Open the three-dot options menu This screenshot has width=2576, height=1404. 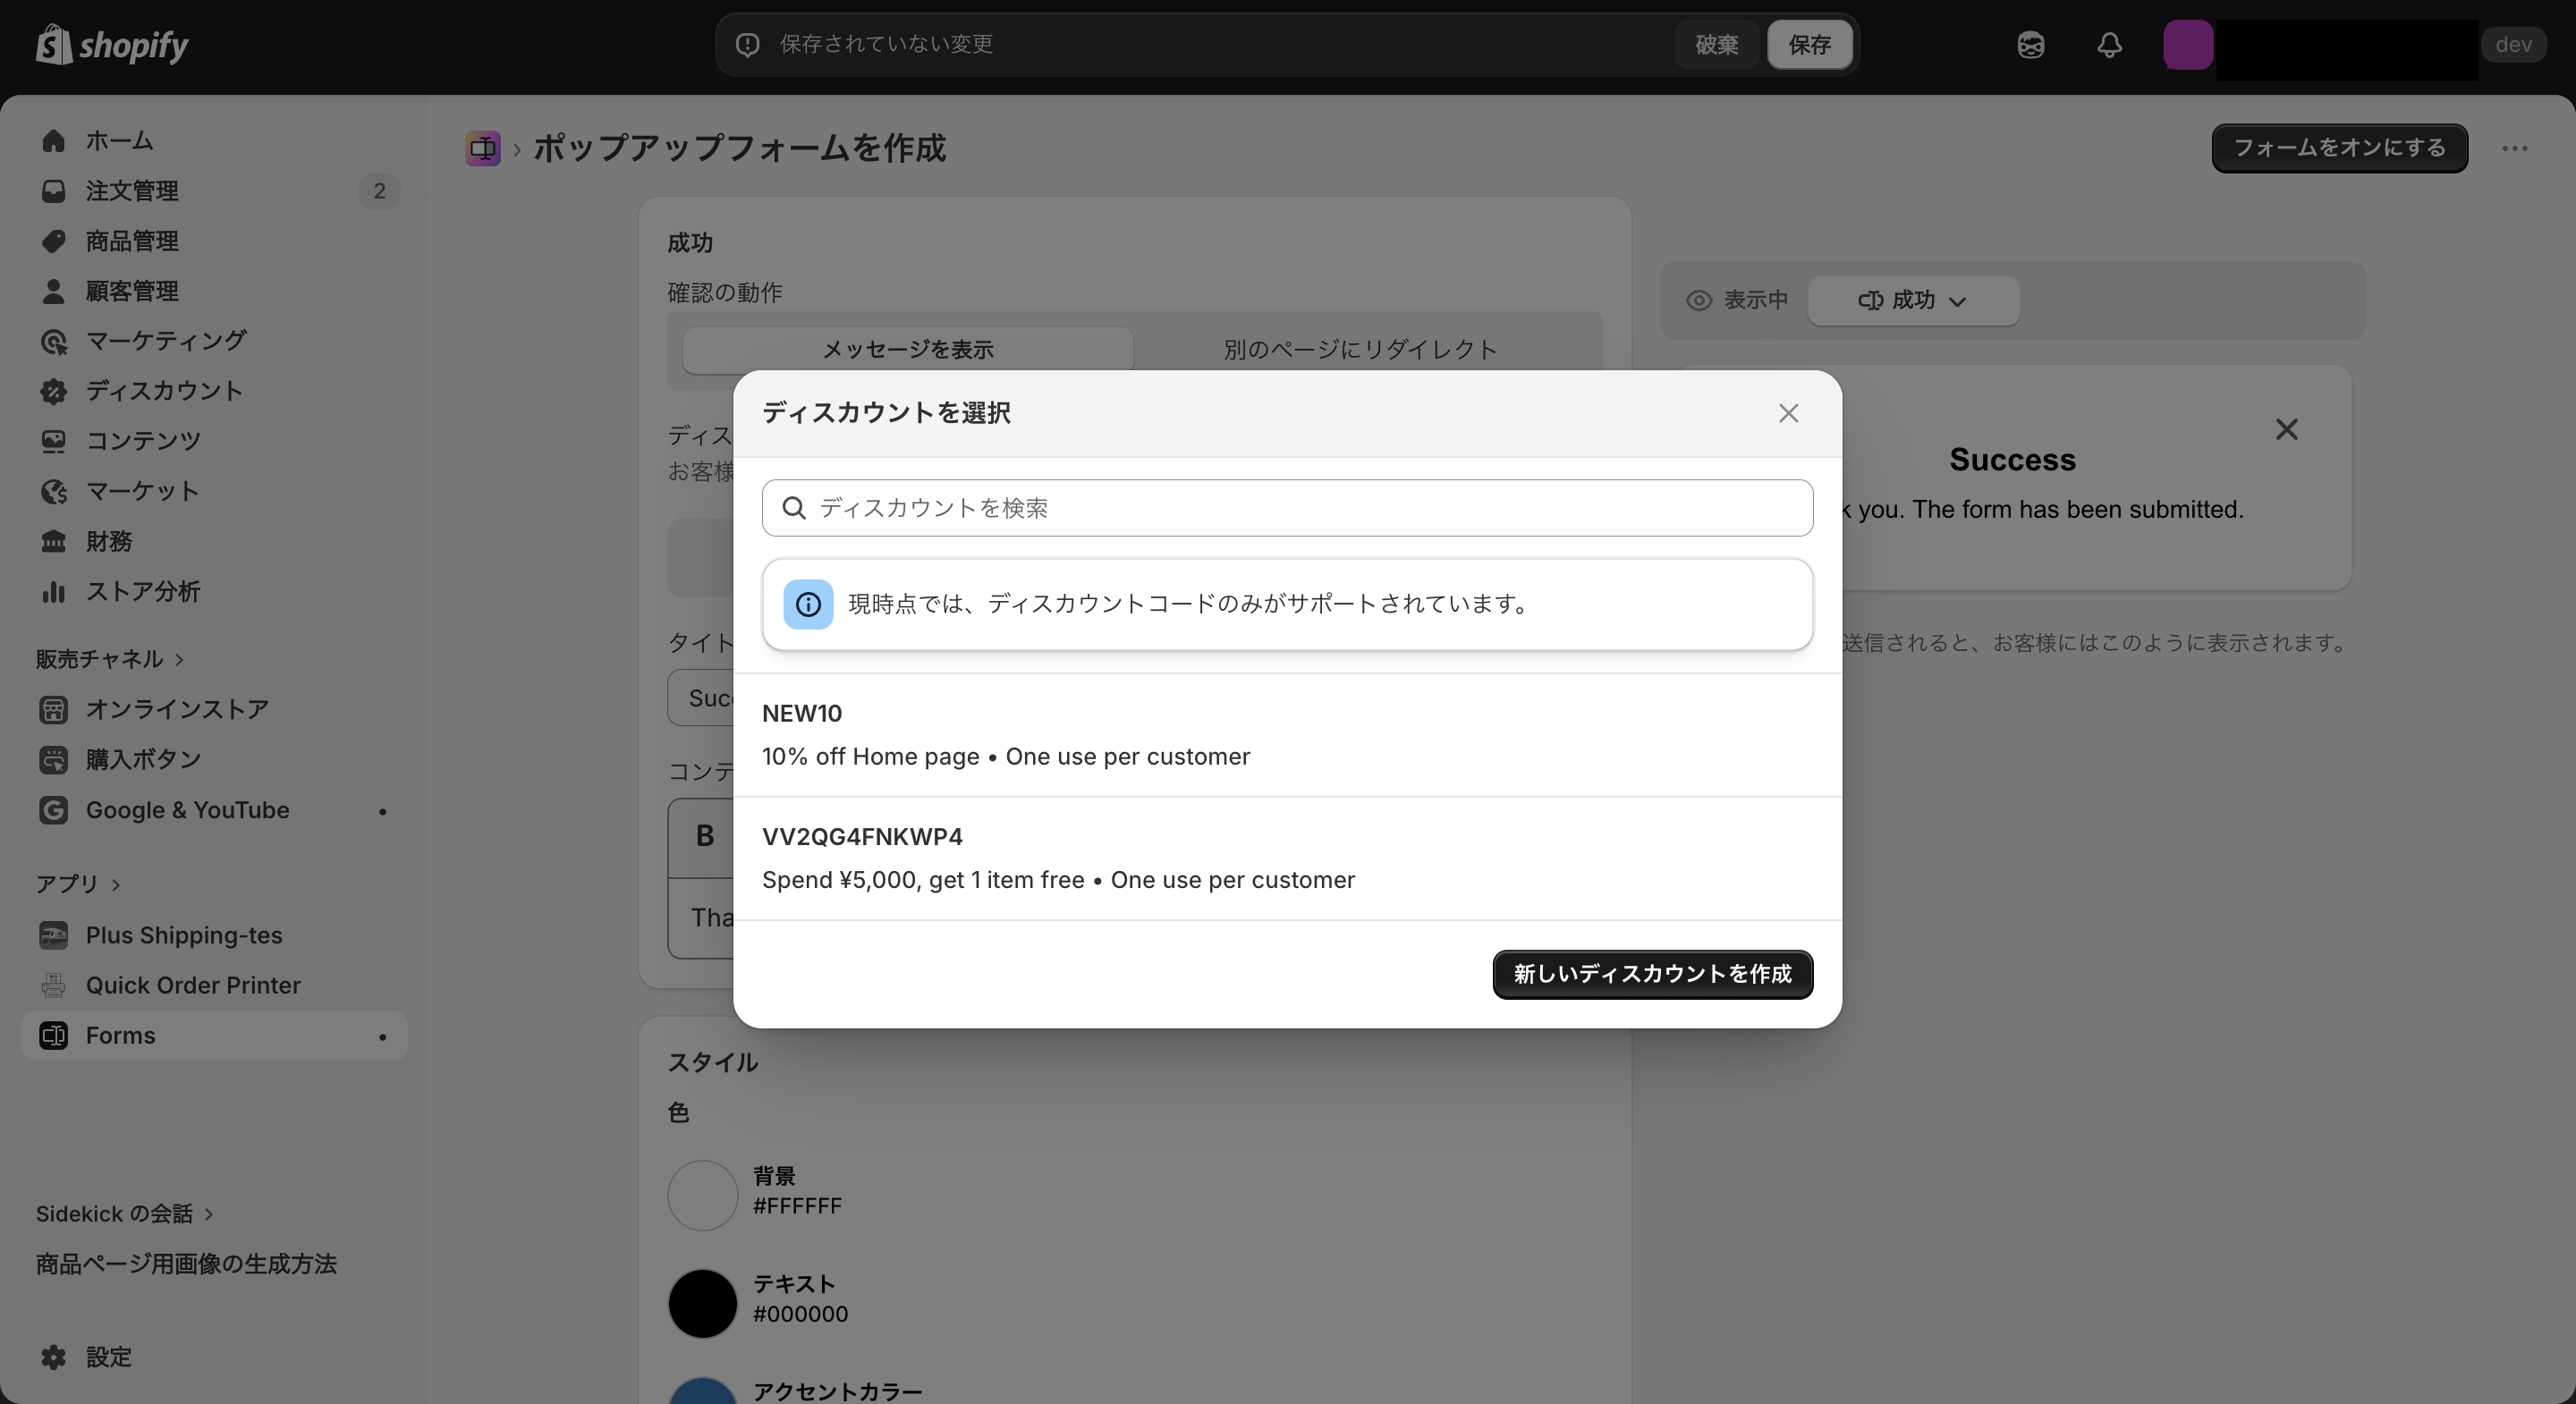pos(2515,148)
